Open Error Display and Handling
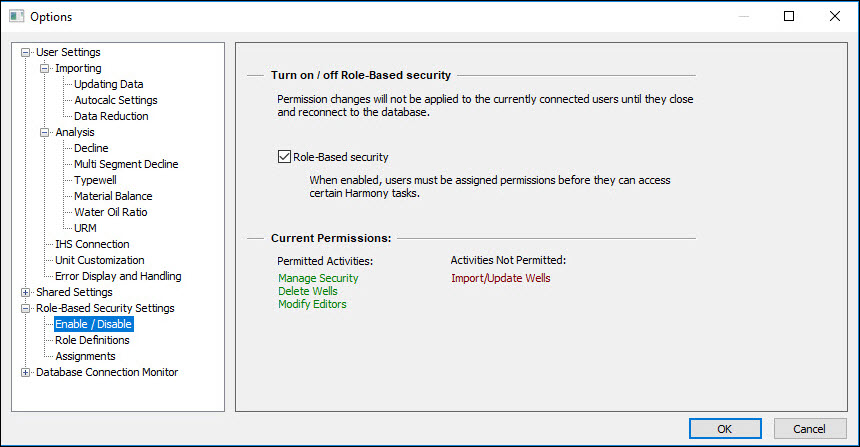 pos(118,276)
